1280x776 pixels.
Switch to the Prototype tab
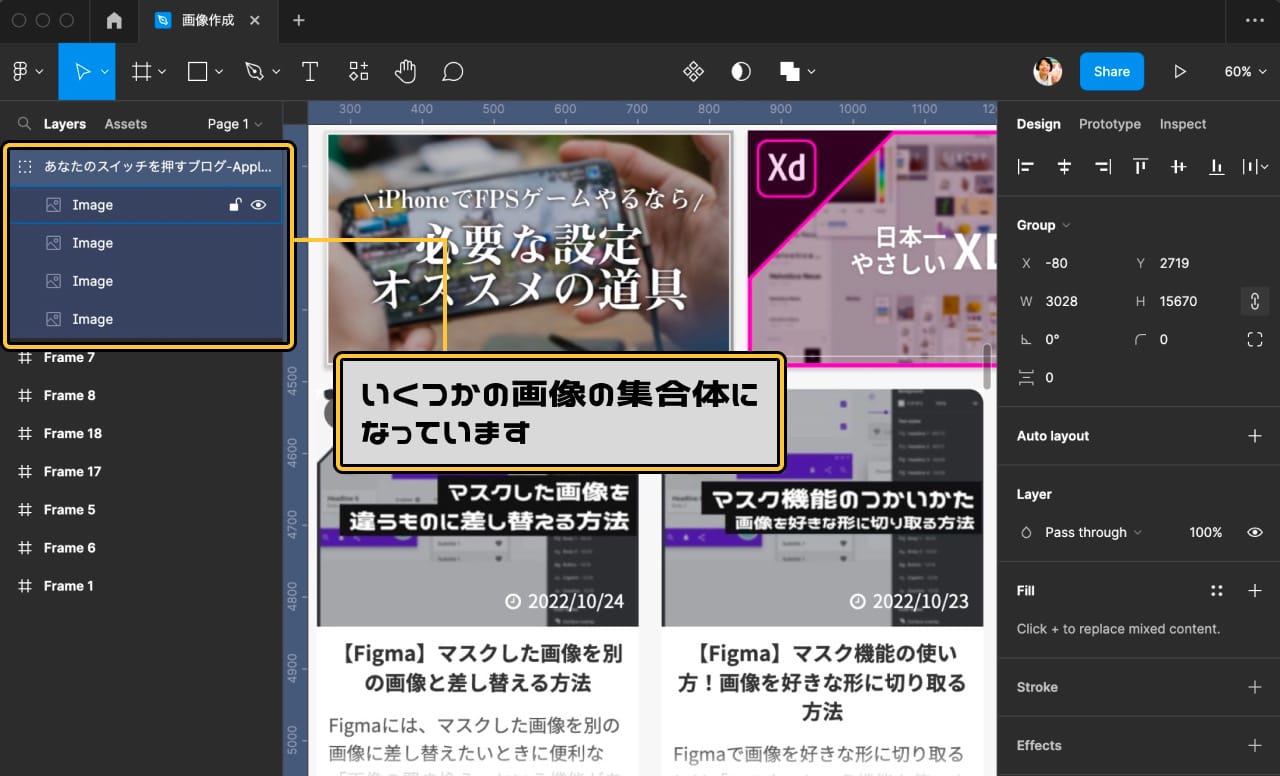tap(1109, 124)
